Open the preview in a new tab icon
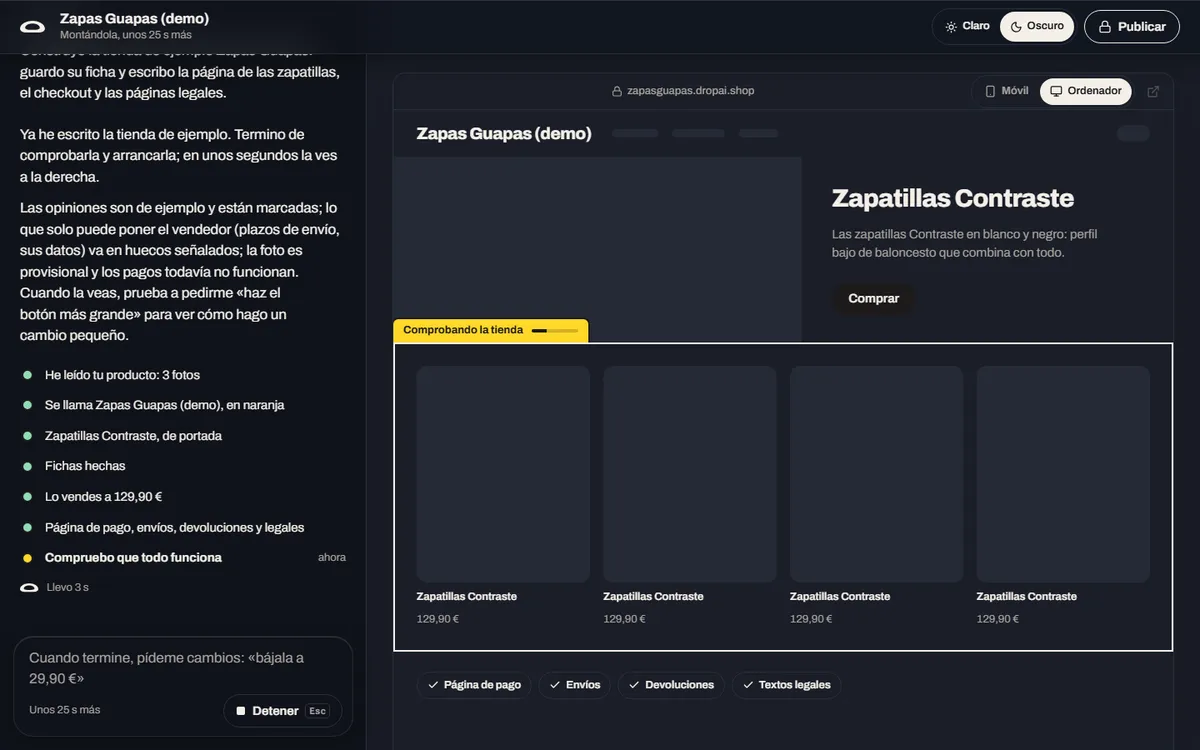The image size is (1200, 750). 1153,91
